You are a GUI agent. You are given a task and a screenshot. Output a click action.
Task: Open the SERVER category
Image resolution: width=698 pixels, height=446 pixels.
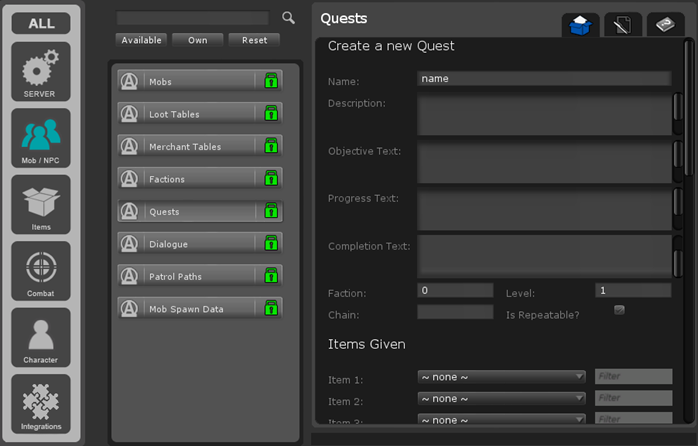click(x=41, y=71)
